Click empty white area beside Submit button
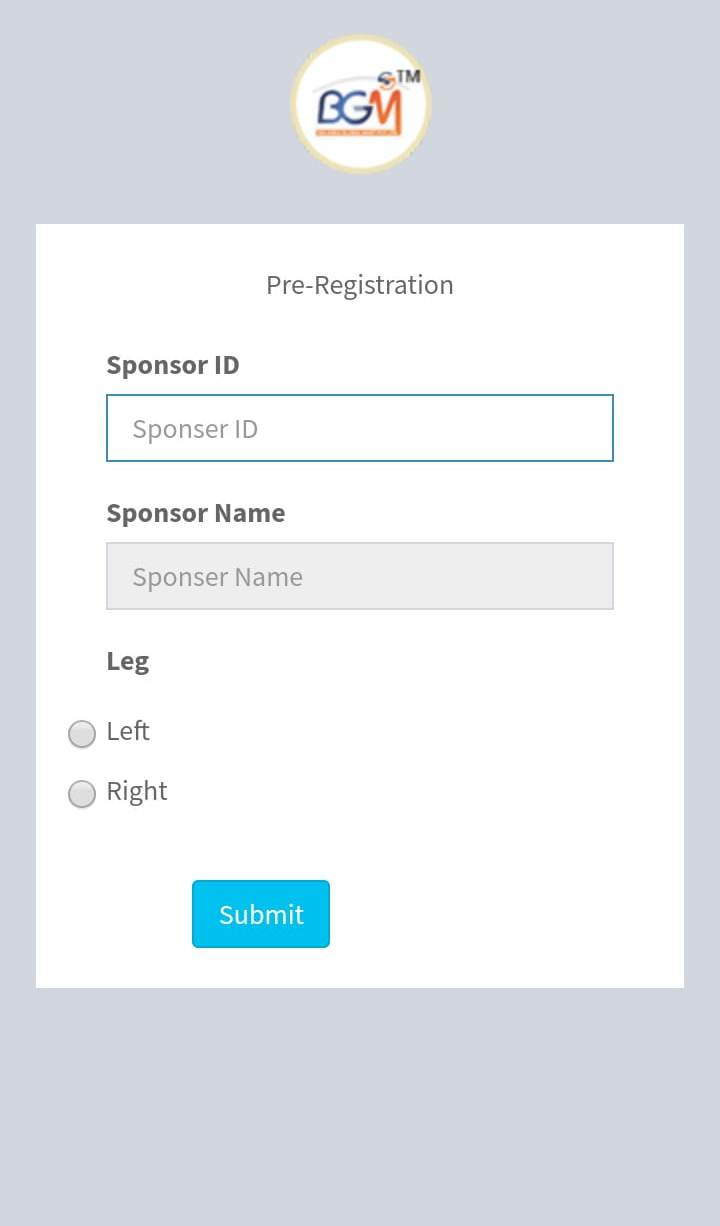Screen dimensions: 720x1226 (x=500, y=914)
